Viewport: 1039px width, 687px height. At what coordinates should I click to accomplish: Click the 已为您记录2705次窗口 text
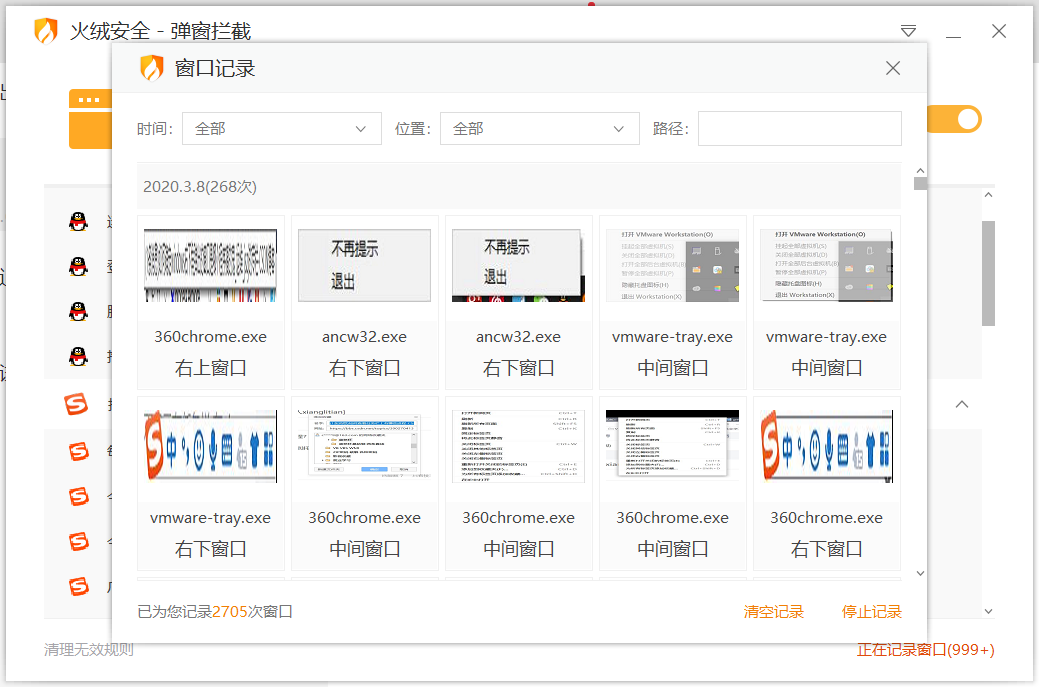coord(215,611)
